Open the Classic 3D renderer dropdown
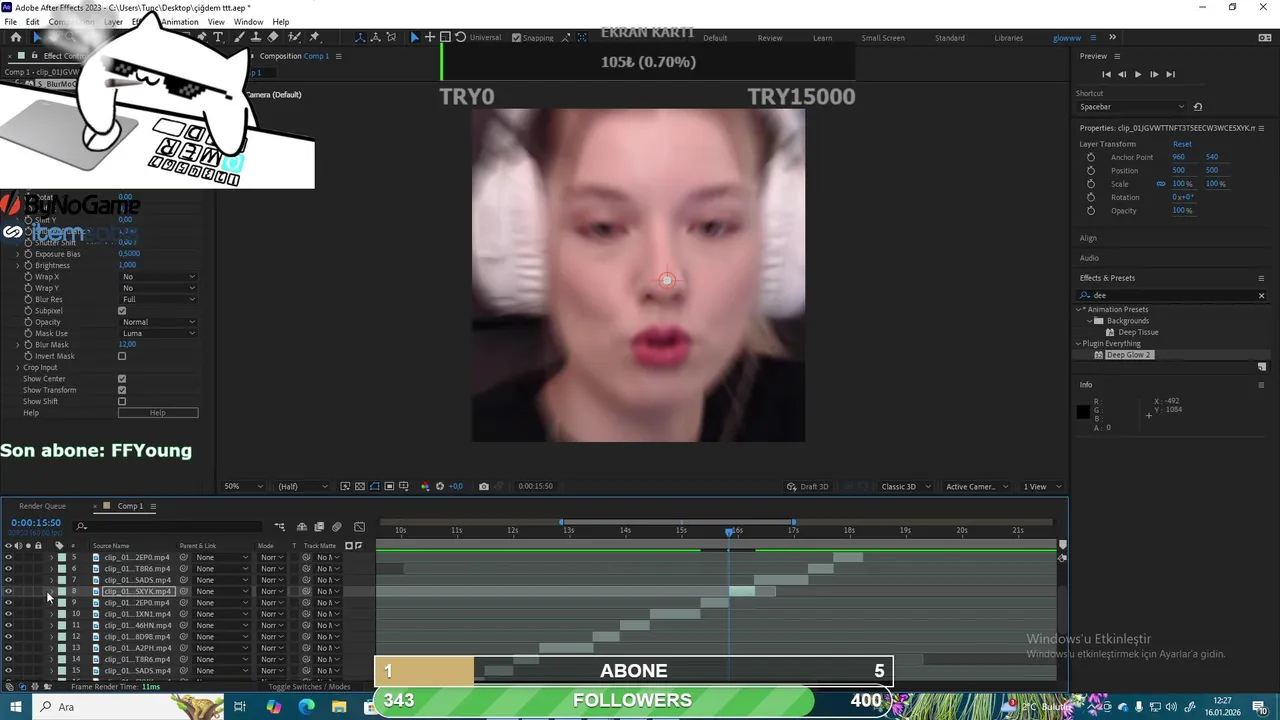1280x720 pixels. coord(905,486)
